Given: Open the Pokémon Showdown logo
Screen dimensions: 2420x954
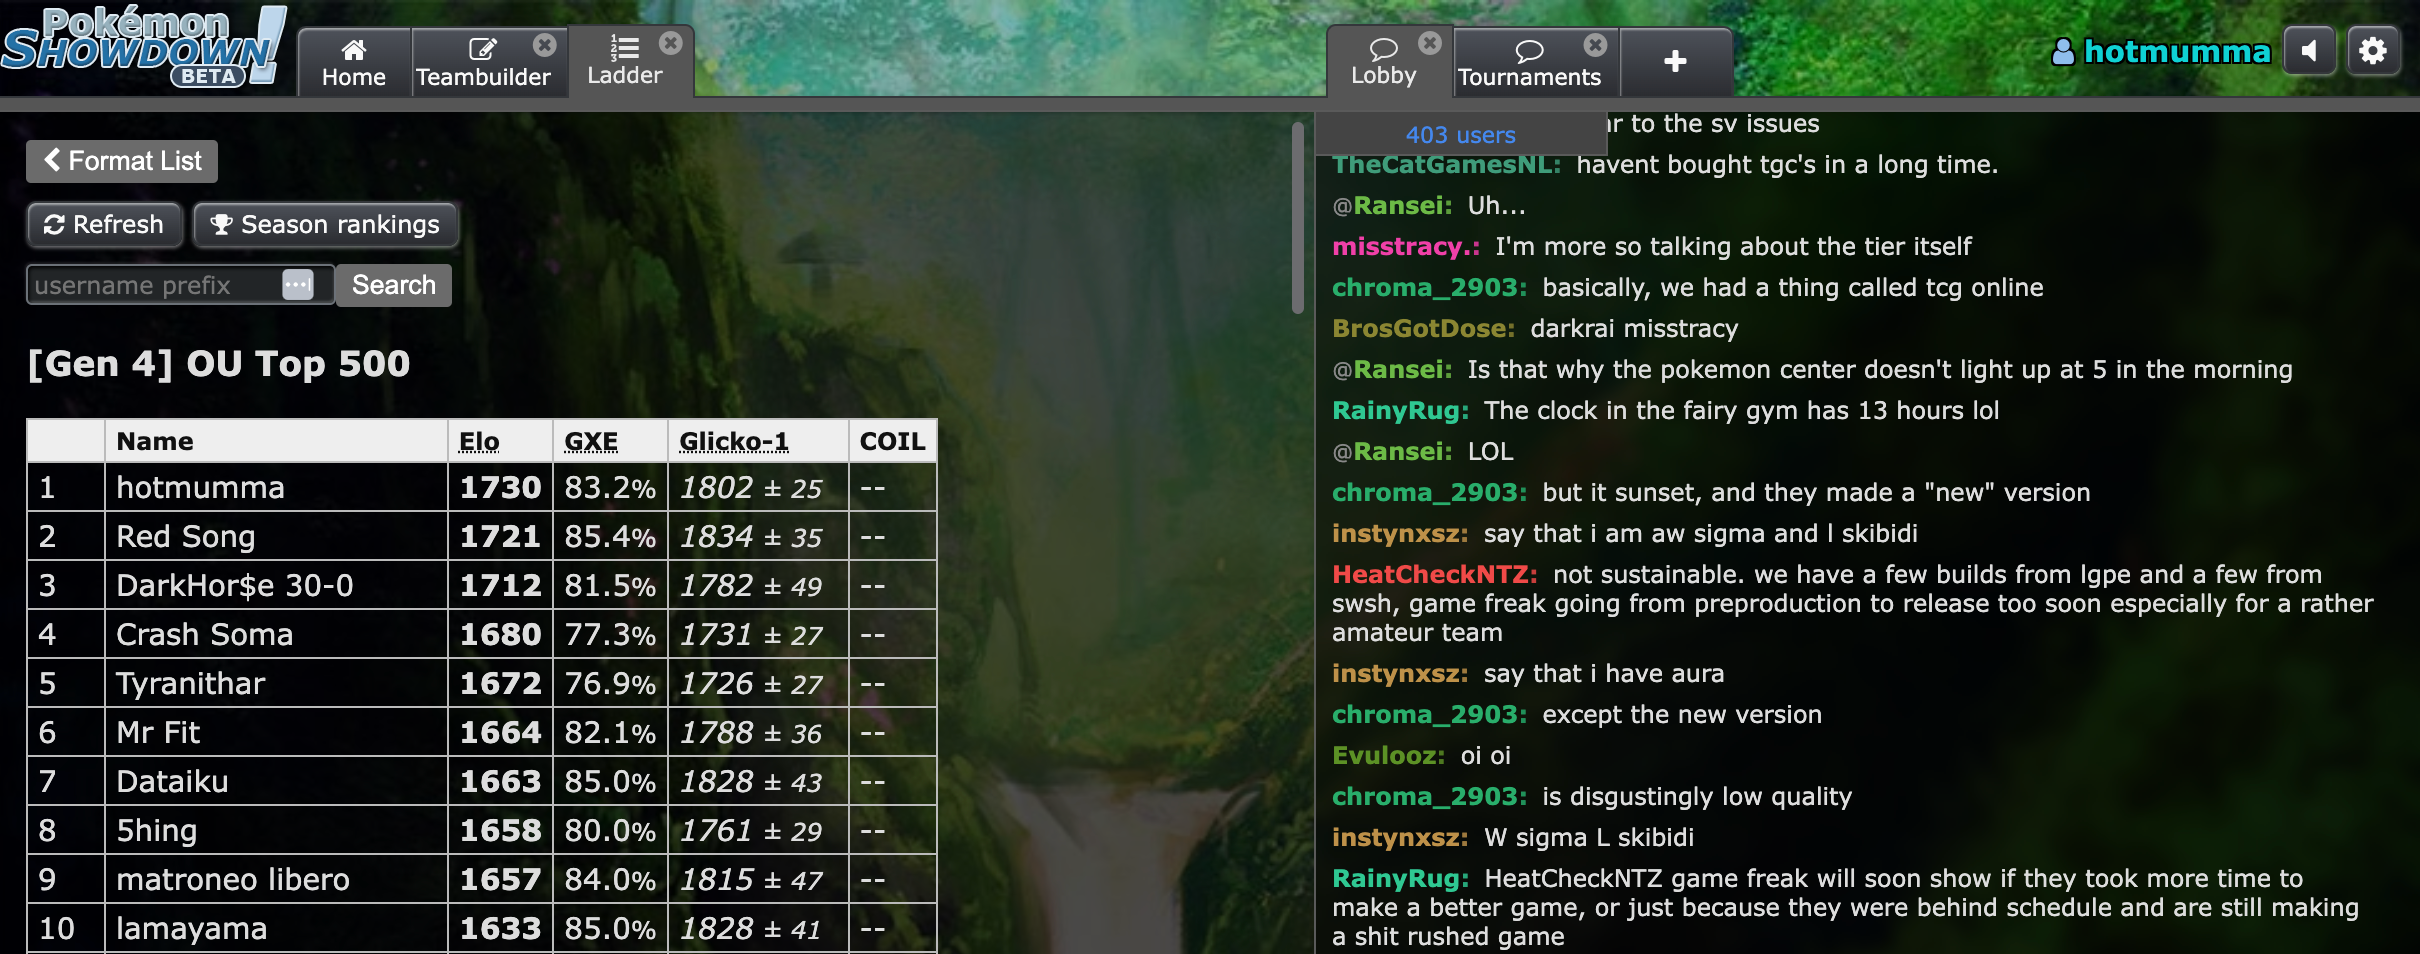Looking at the screenshot, I should pos(143,48).
